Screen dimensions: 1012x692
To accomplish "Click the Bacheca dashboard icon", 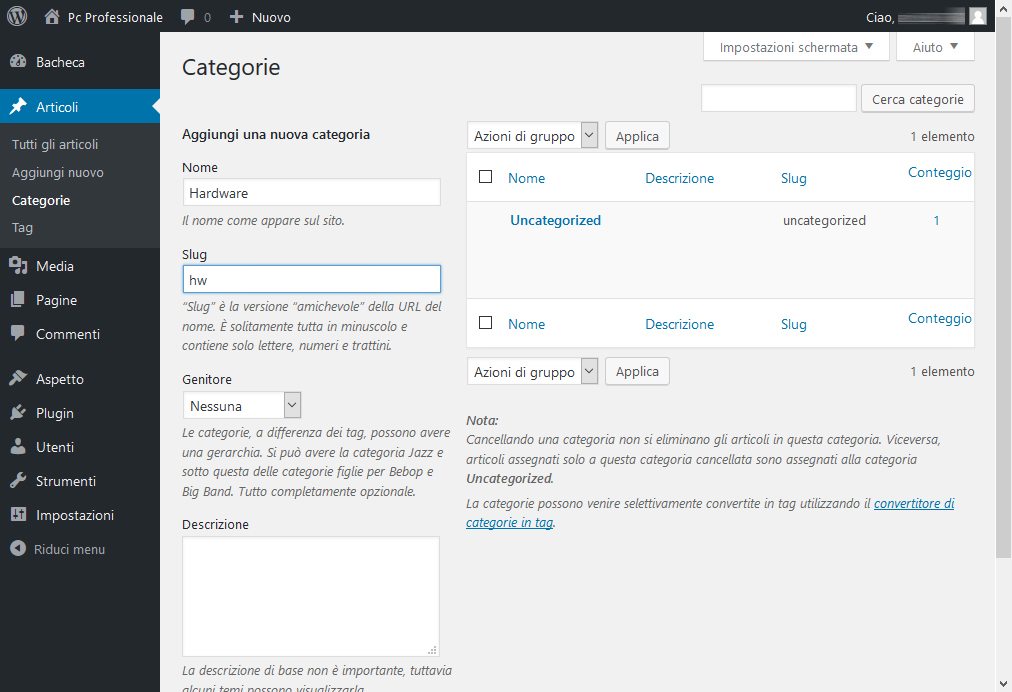I will [18, 62].
